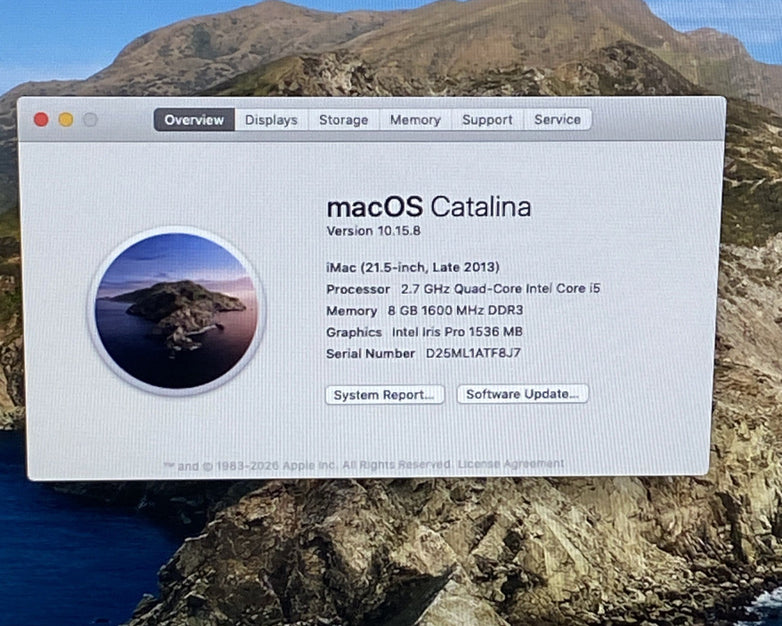Click the Apple Inc. copyright notice
782x626 pixels.
click(x=308, y=465)
